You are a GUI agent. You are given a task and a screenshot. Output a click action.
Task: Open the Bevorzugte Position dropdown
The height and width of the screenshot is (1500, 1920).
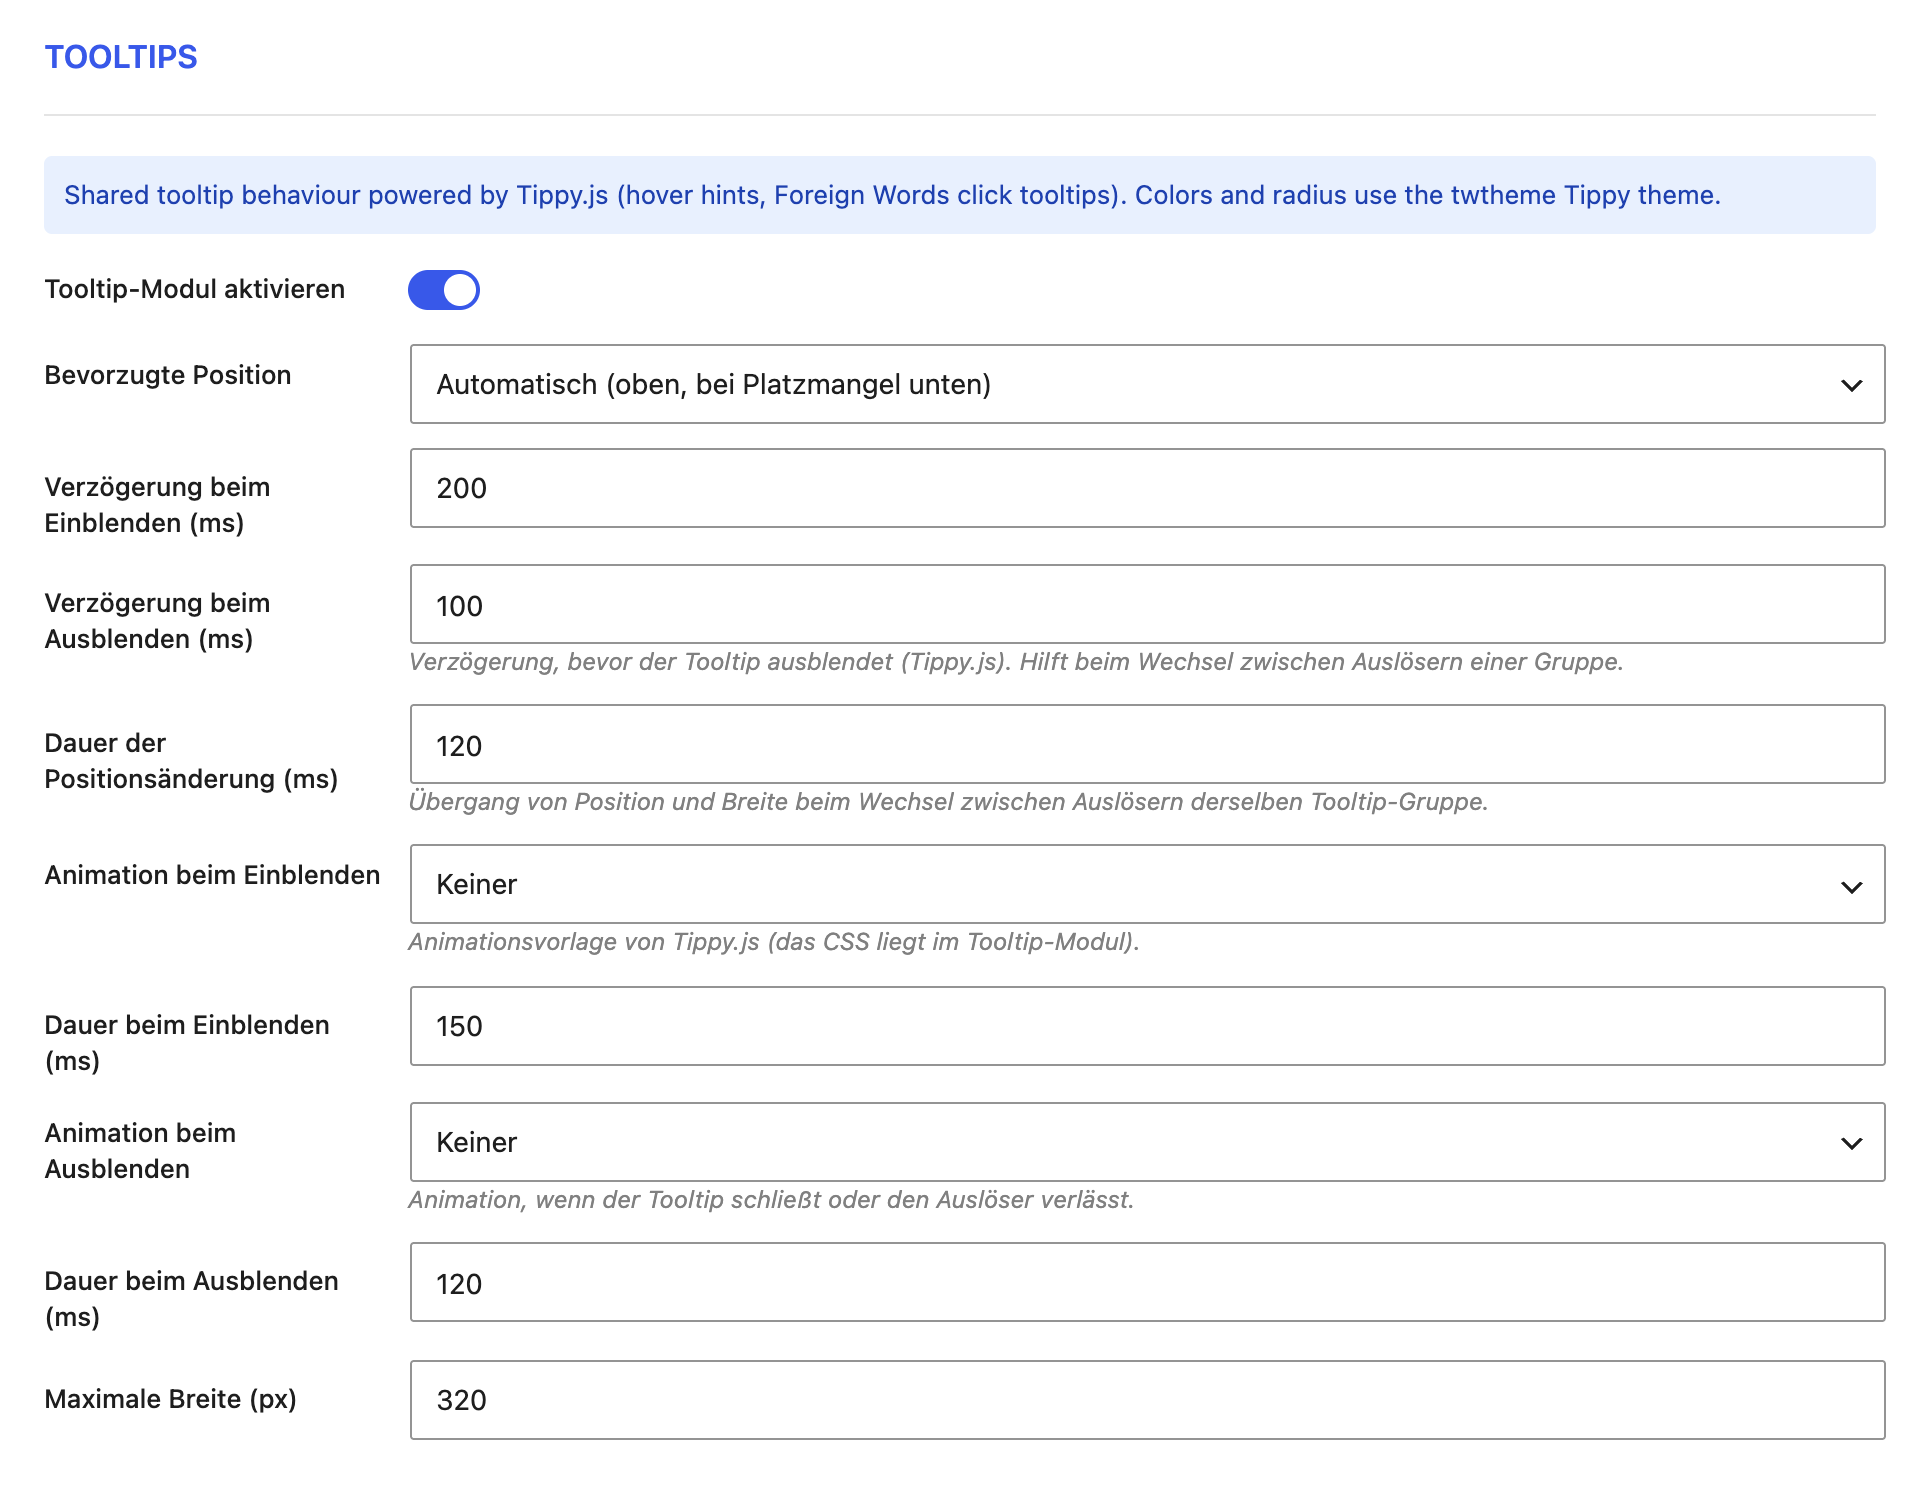(1147, 384)
